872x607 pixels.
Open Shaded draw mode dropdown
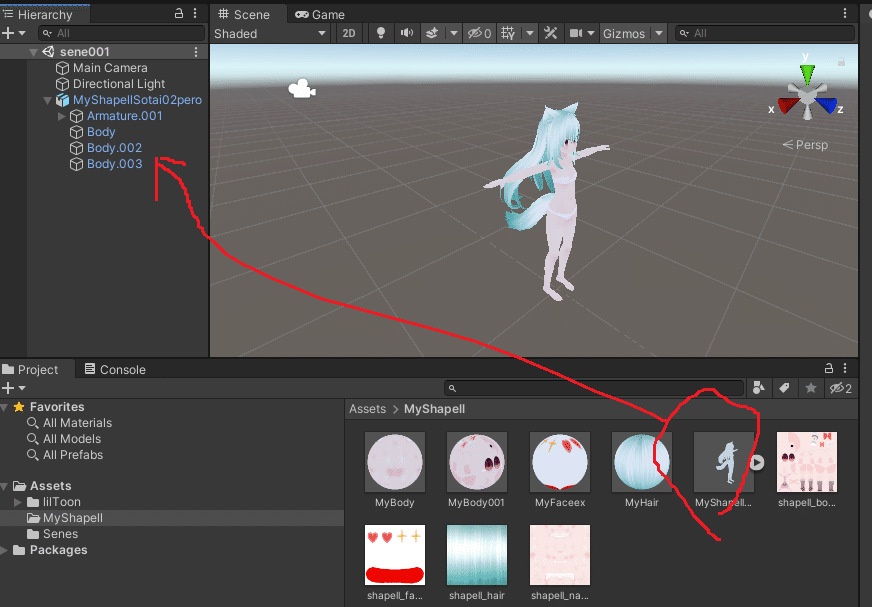[270, 33]
